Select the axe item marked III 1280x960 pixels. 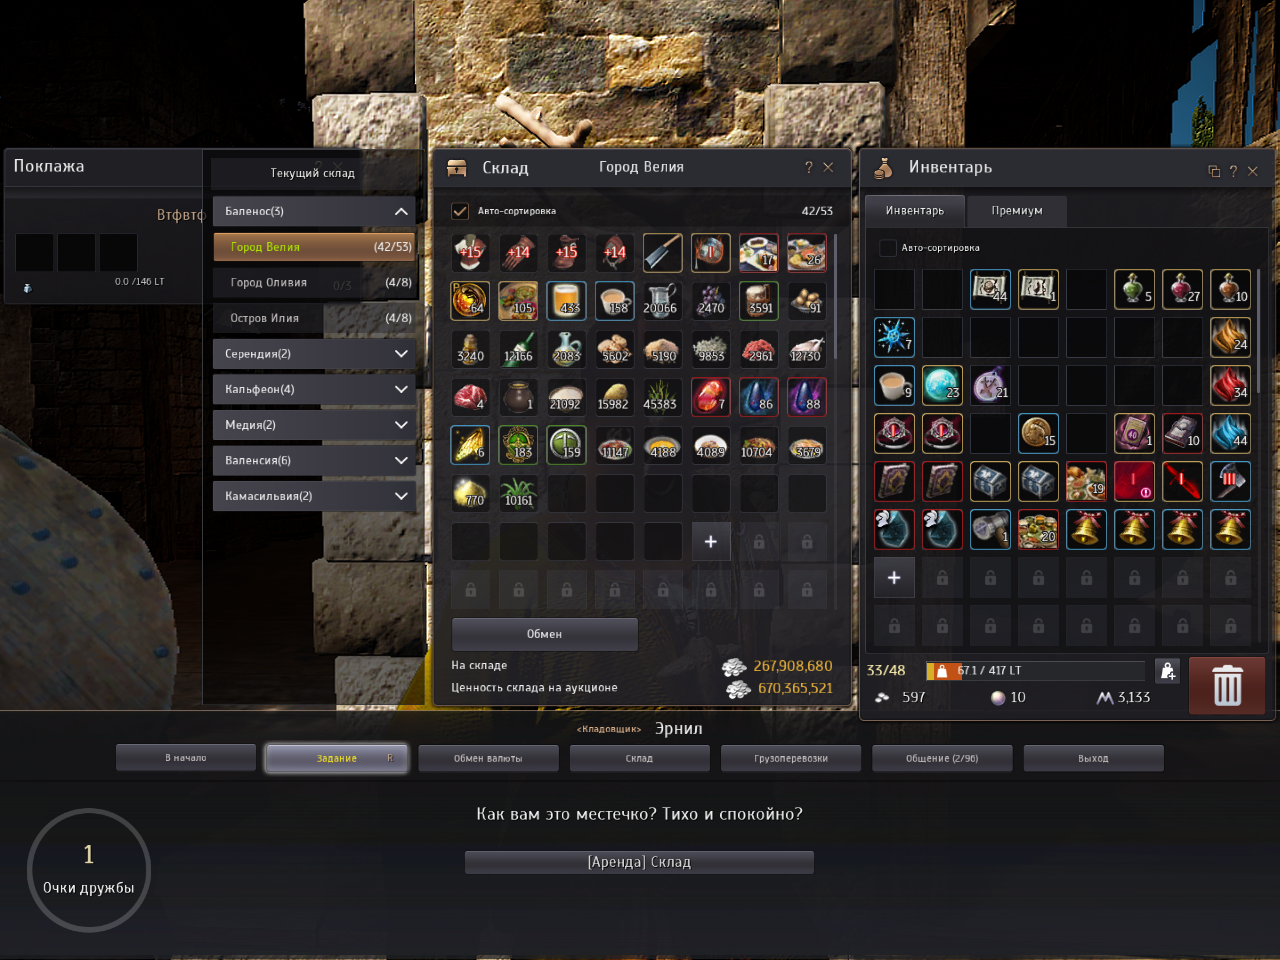[1230, 481]
